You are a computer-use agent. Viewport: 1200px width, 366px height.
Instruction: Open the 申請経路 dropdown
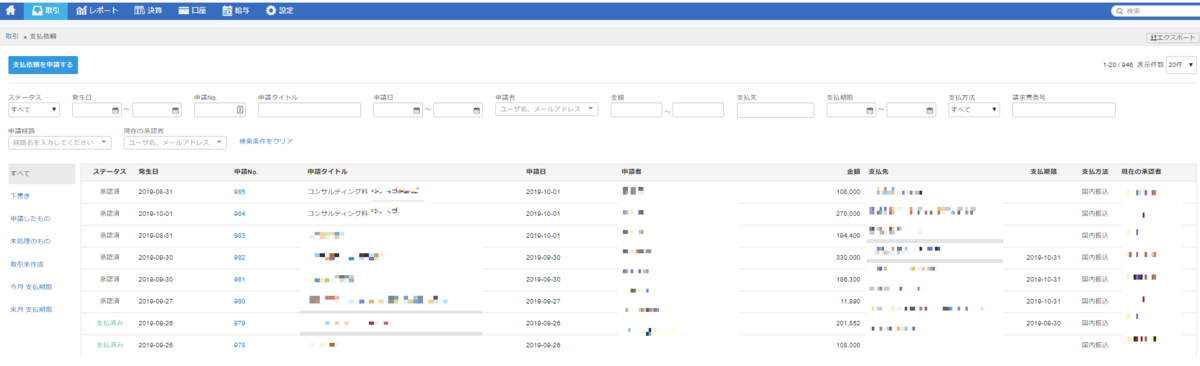point(59,142)
